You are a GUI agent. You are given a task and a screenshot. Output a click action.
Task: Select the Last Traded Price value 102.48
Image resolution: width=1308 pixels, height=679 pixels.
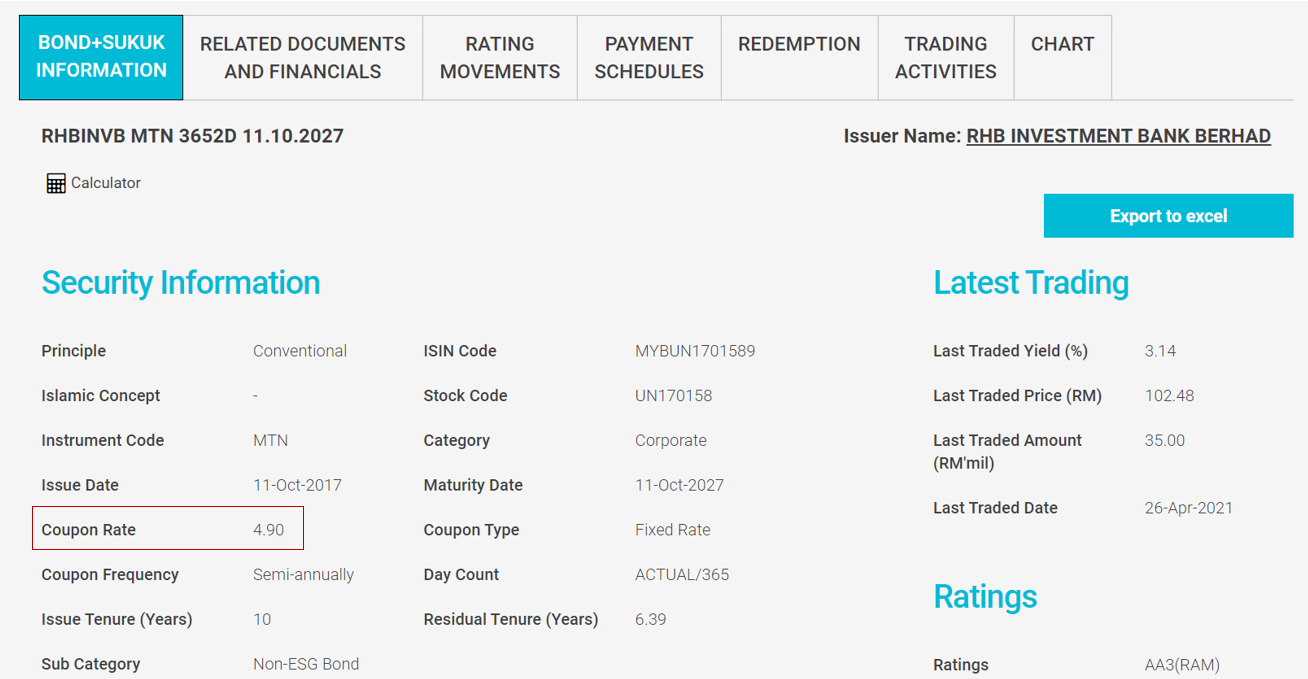pyautogui.click(x=1170, y=396)
